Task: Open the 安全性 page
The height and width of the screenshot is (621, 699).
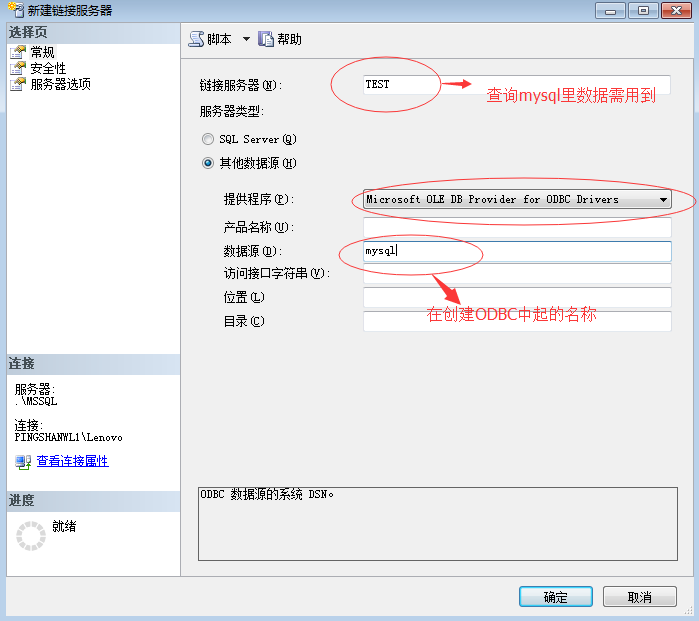Action: [x=48, y=68]
